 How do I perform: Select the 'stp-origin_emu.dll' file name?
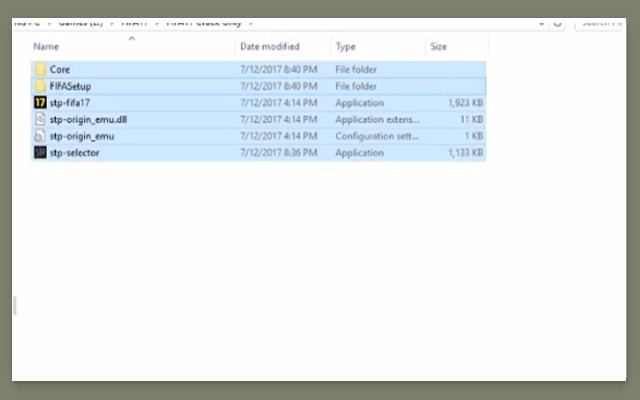click(x=88, y=120)
